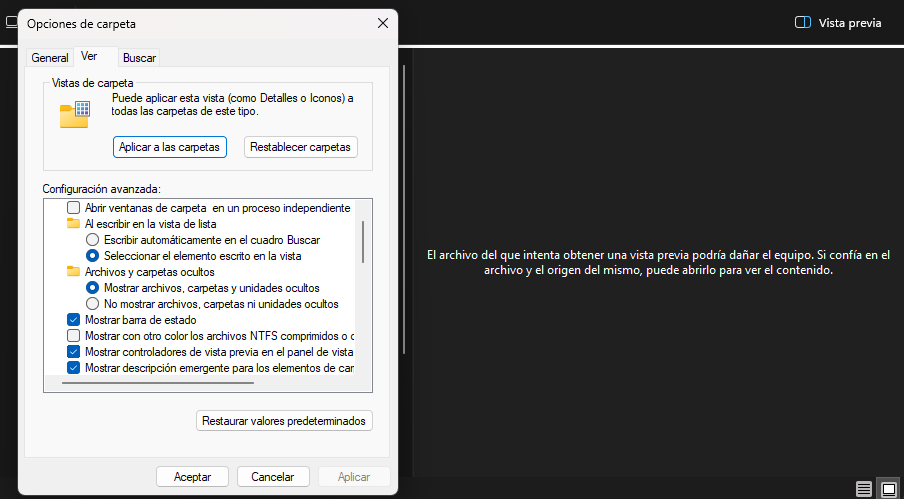904x499 pixels.
Task: Click folder icon beside Al escribir en la vista de lista
Action: pos(73,224)
